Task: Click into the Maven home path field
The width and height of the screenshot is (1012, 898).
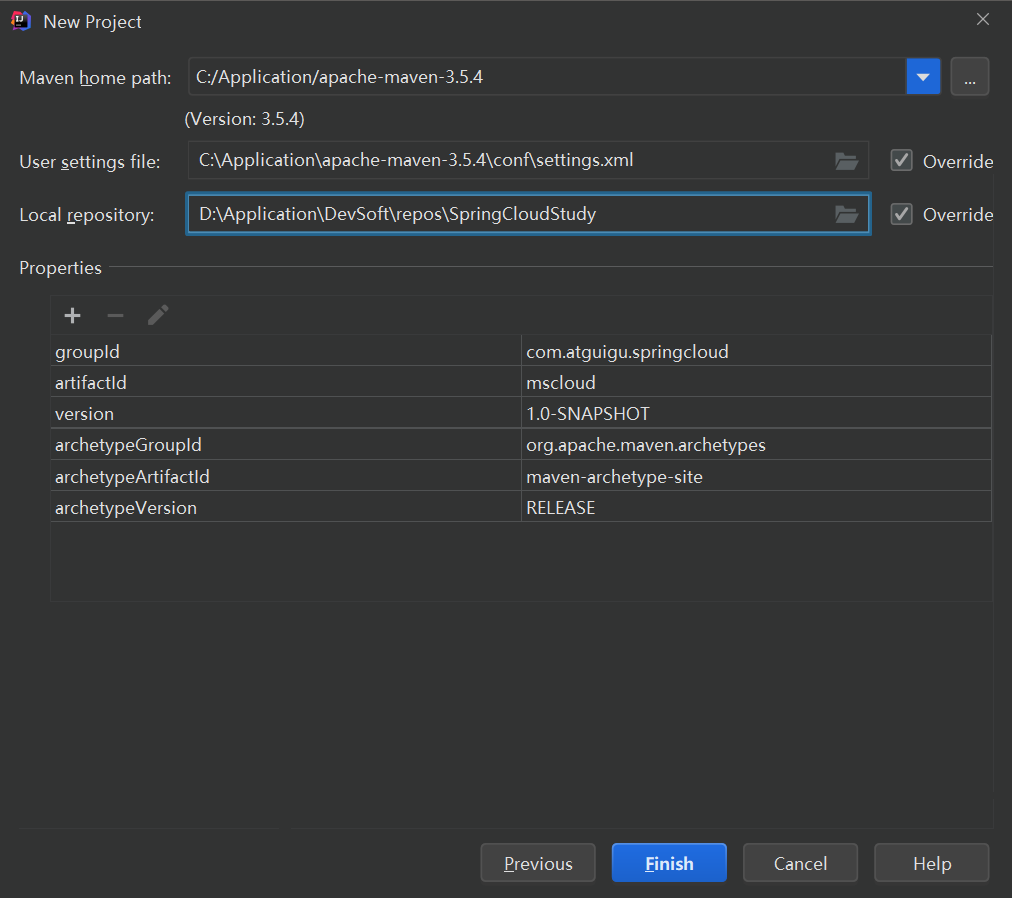Action: point(547,77)
